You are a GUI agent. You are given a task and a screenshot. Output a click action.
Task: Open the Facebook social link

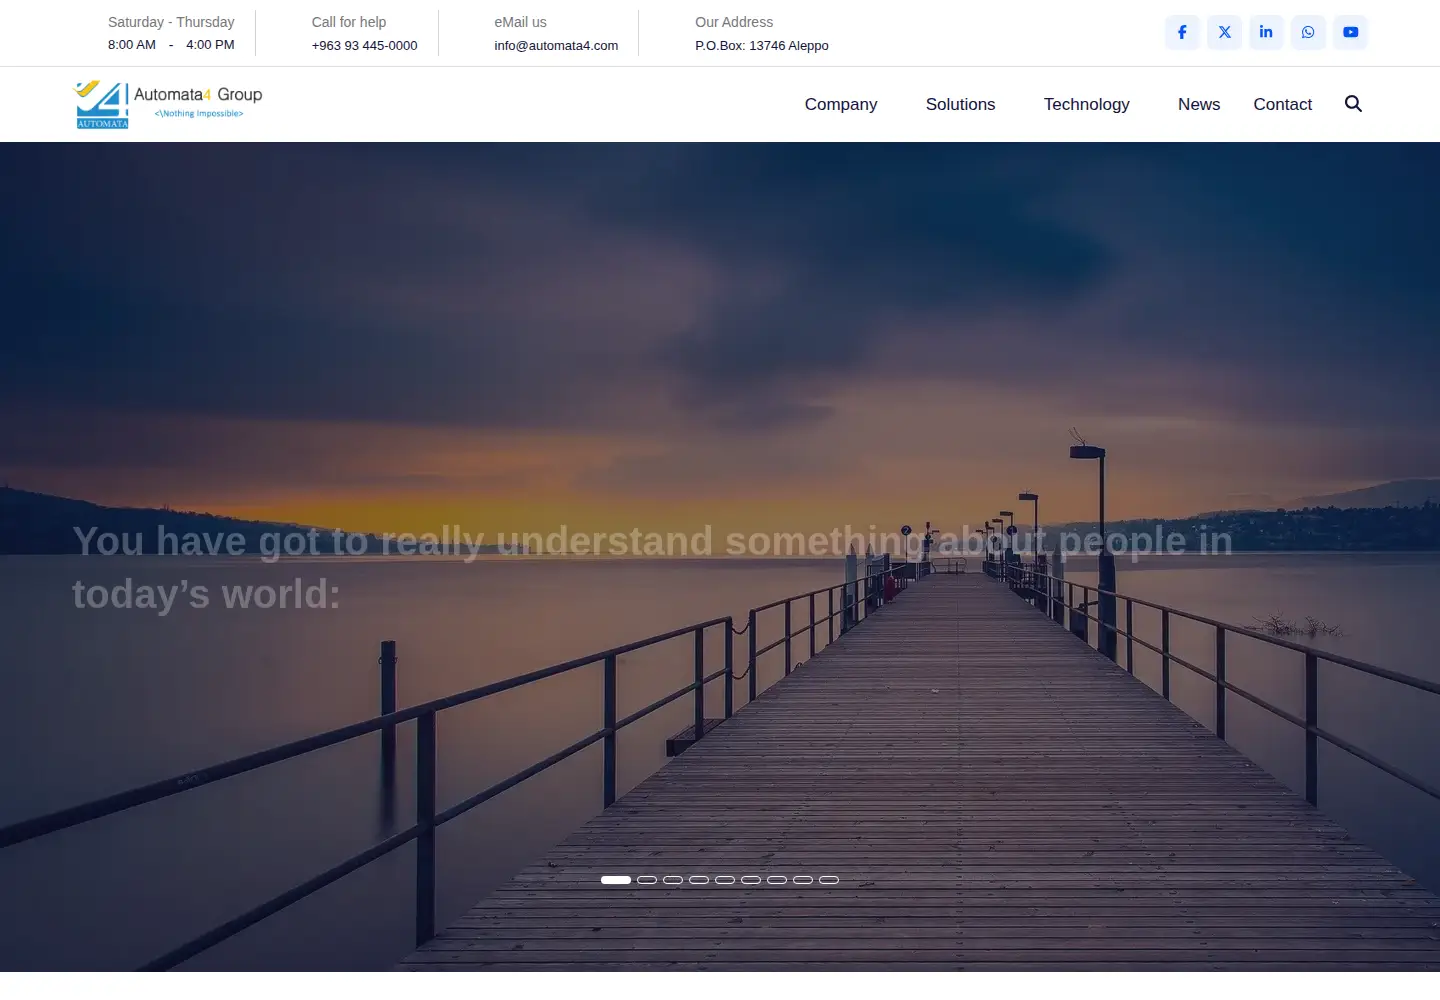click(1182, 32)
